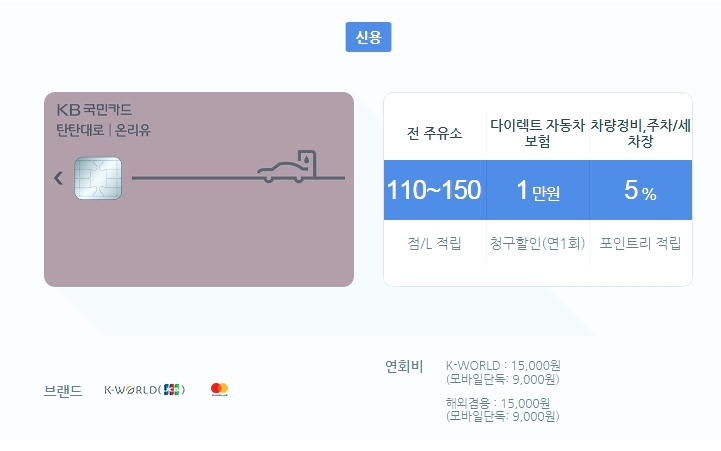Select the 차량정비,주차/세차장 benefit header
The width and height of the screenshot is (721, 451).
tap(641, 133)
